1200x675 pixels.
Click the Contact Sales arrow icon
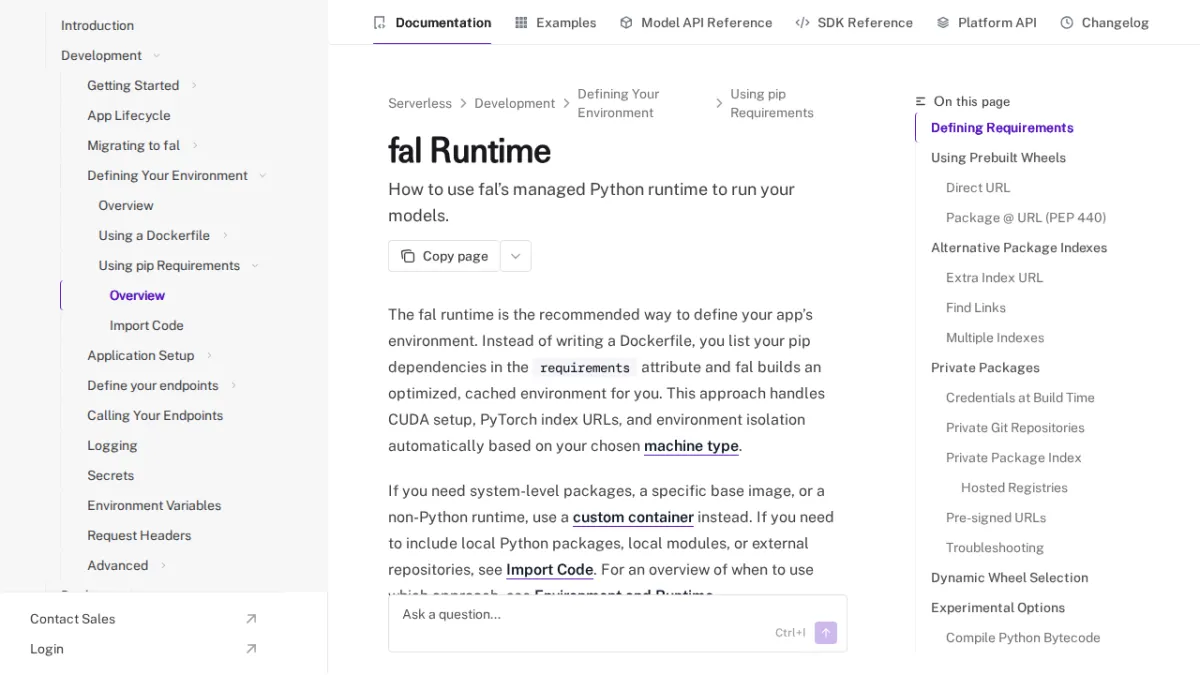pyautogui.click(x=251, y=619)
